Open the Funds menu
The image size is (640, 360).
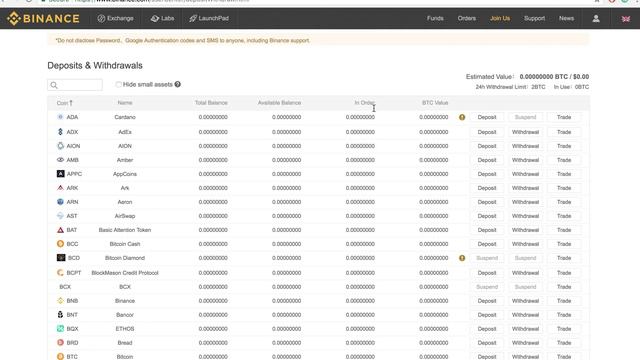(435, 18)
